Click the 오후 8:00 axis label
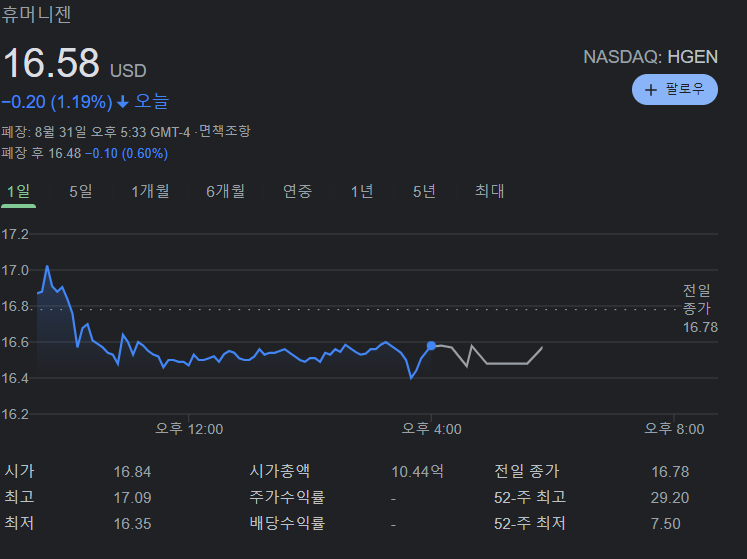747x559 pixels. [x=674, y=429]
